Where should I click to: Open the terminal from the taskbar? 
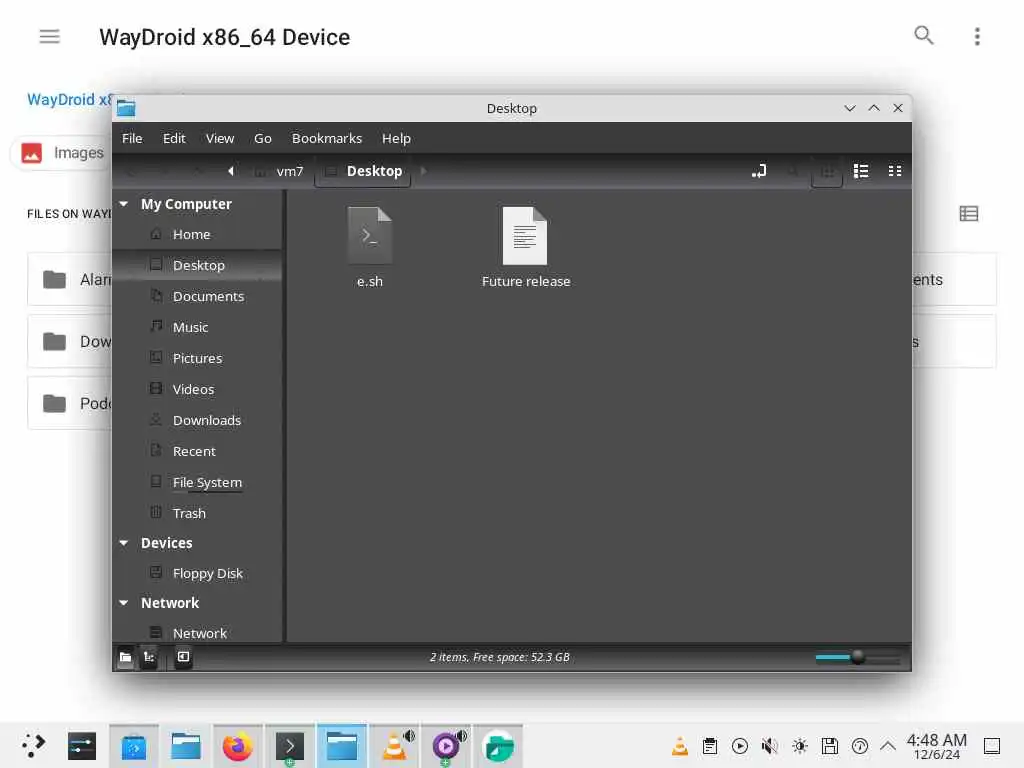pos(290,746)
